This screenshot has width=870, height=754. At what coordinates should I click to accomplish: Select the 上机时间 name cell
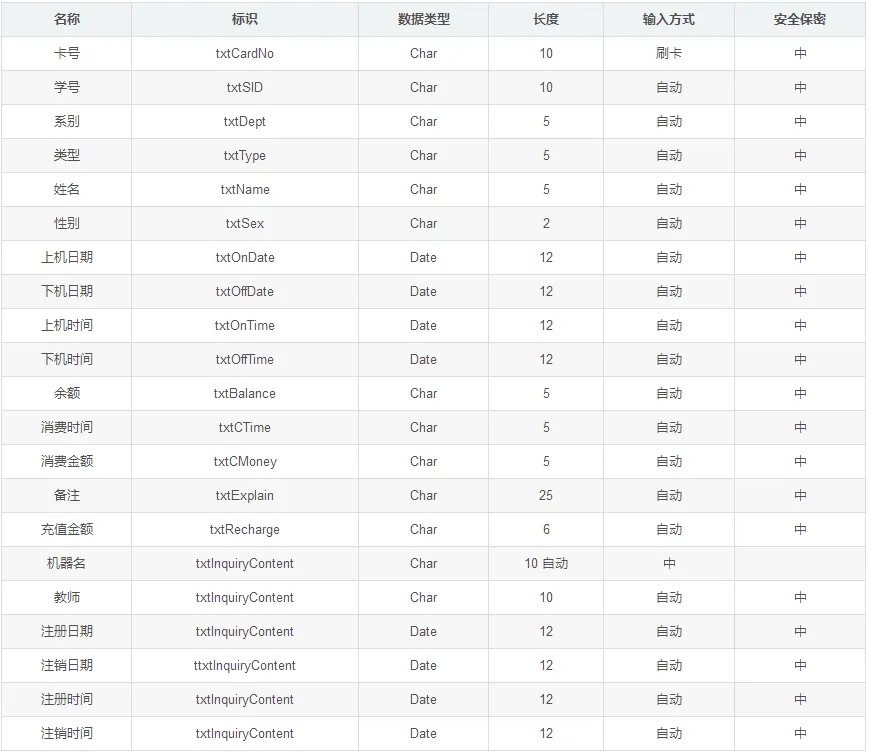tap(67, 325)
